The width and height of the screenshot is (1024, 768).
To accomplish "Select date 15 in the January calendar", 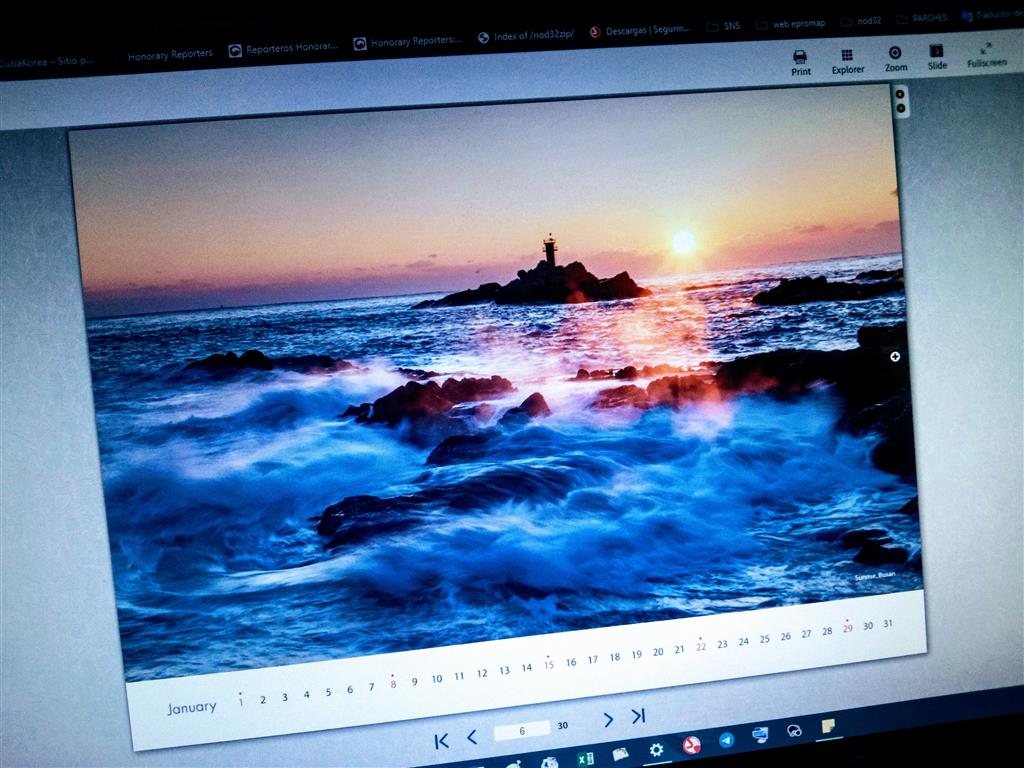I will (x=549, y=664).
